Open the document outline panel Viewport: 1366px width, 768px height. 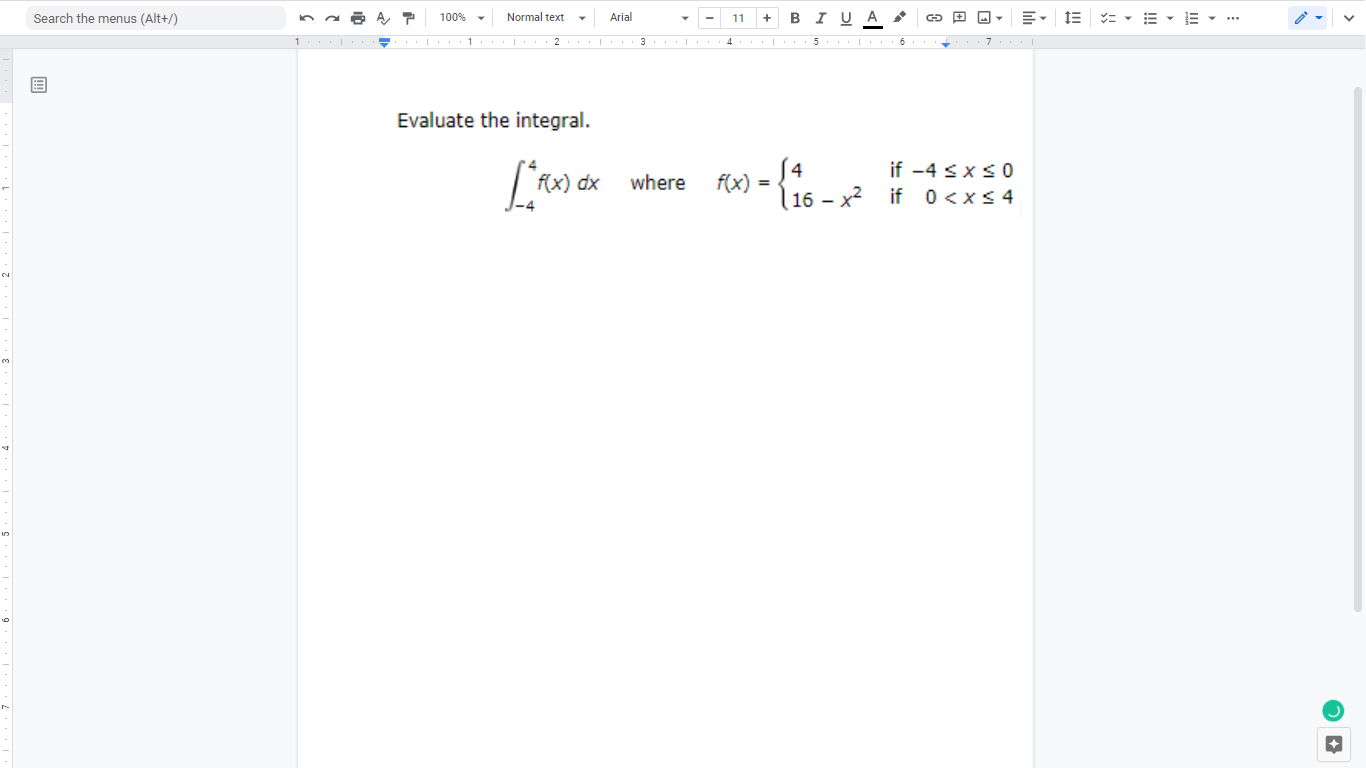pyautogui.click(x=38, y=84)
